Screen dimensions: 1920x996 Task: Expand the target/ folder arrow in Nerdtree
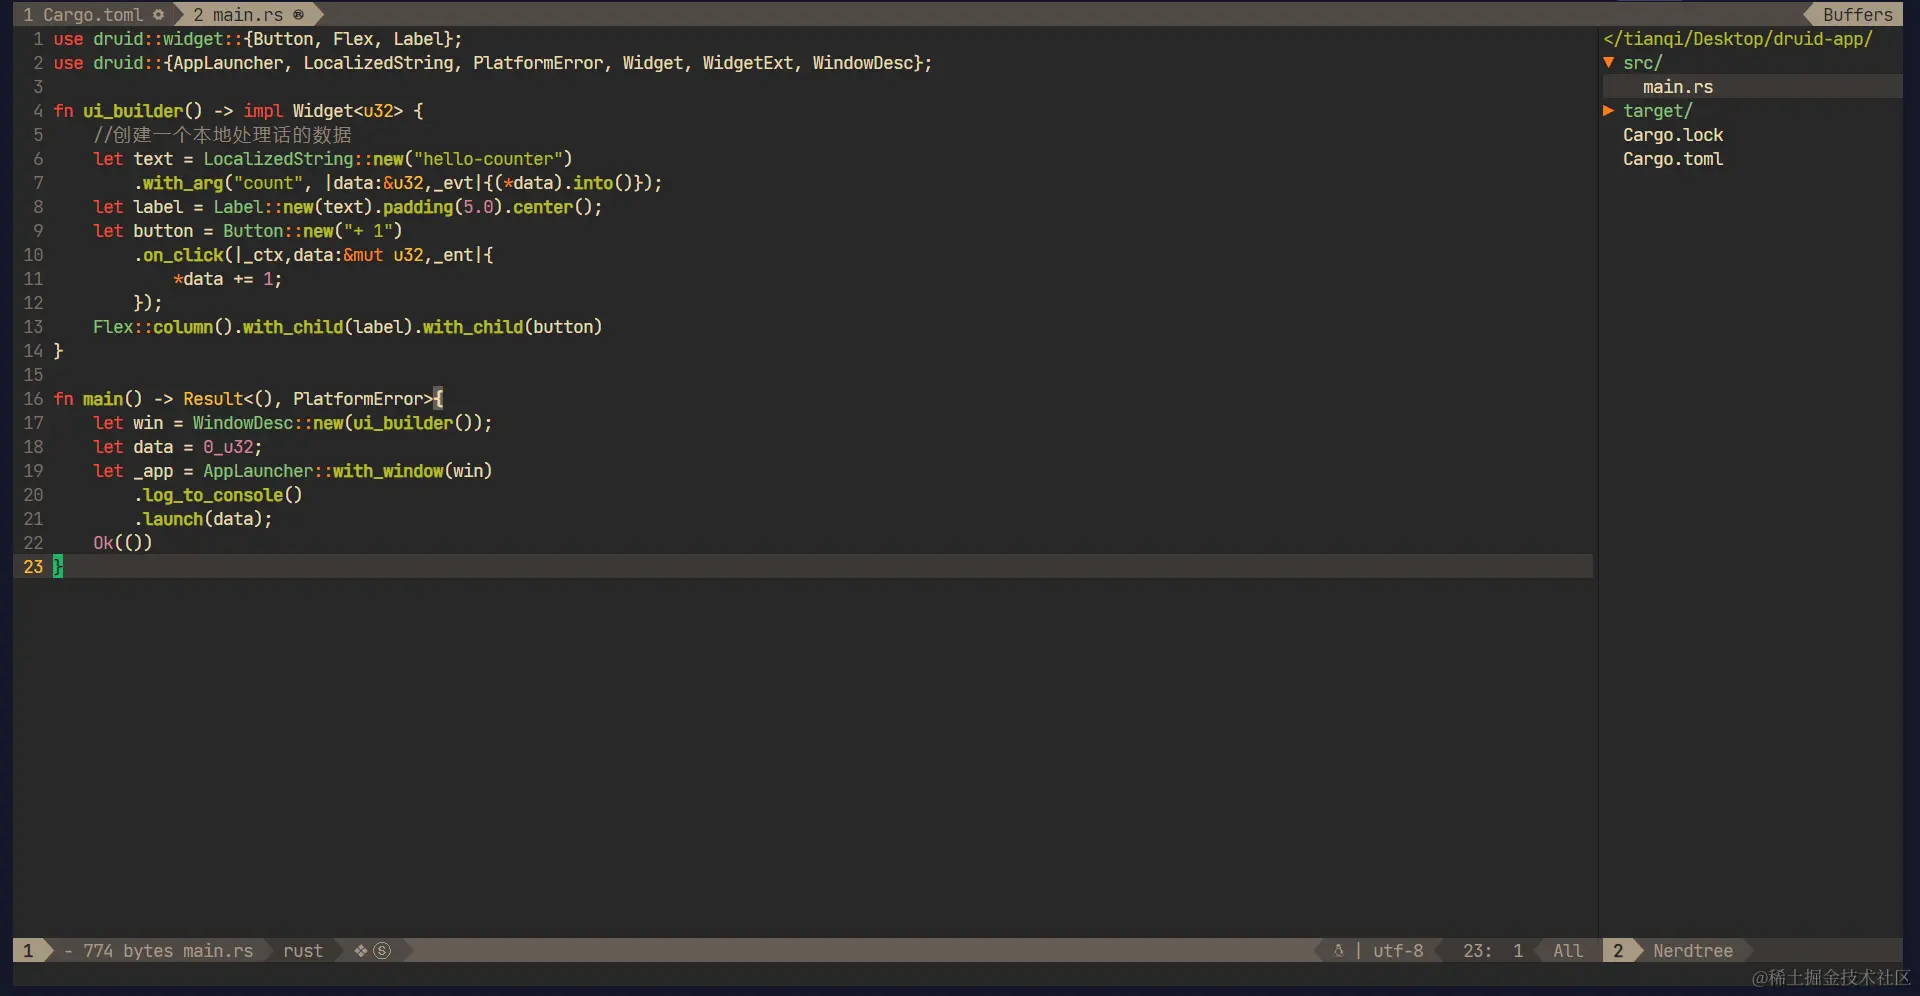pos(1609,110)
